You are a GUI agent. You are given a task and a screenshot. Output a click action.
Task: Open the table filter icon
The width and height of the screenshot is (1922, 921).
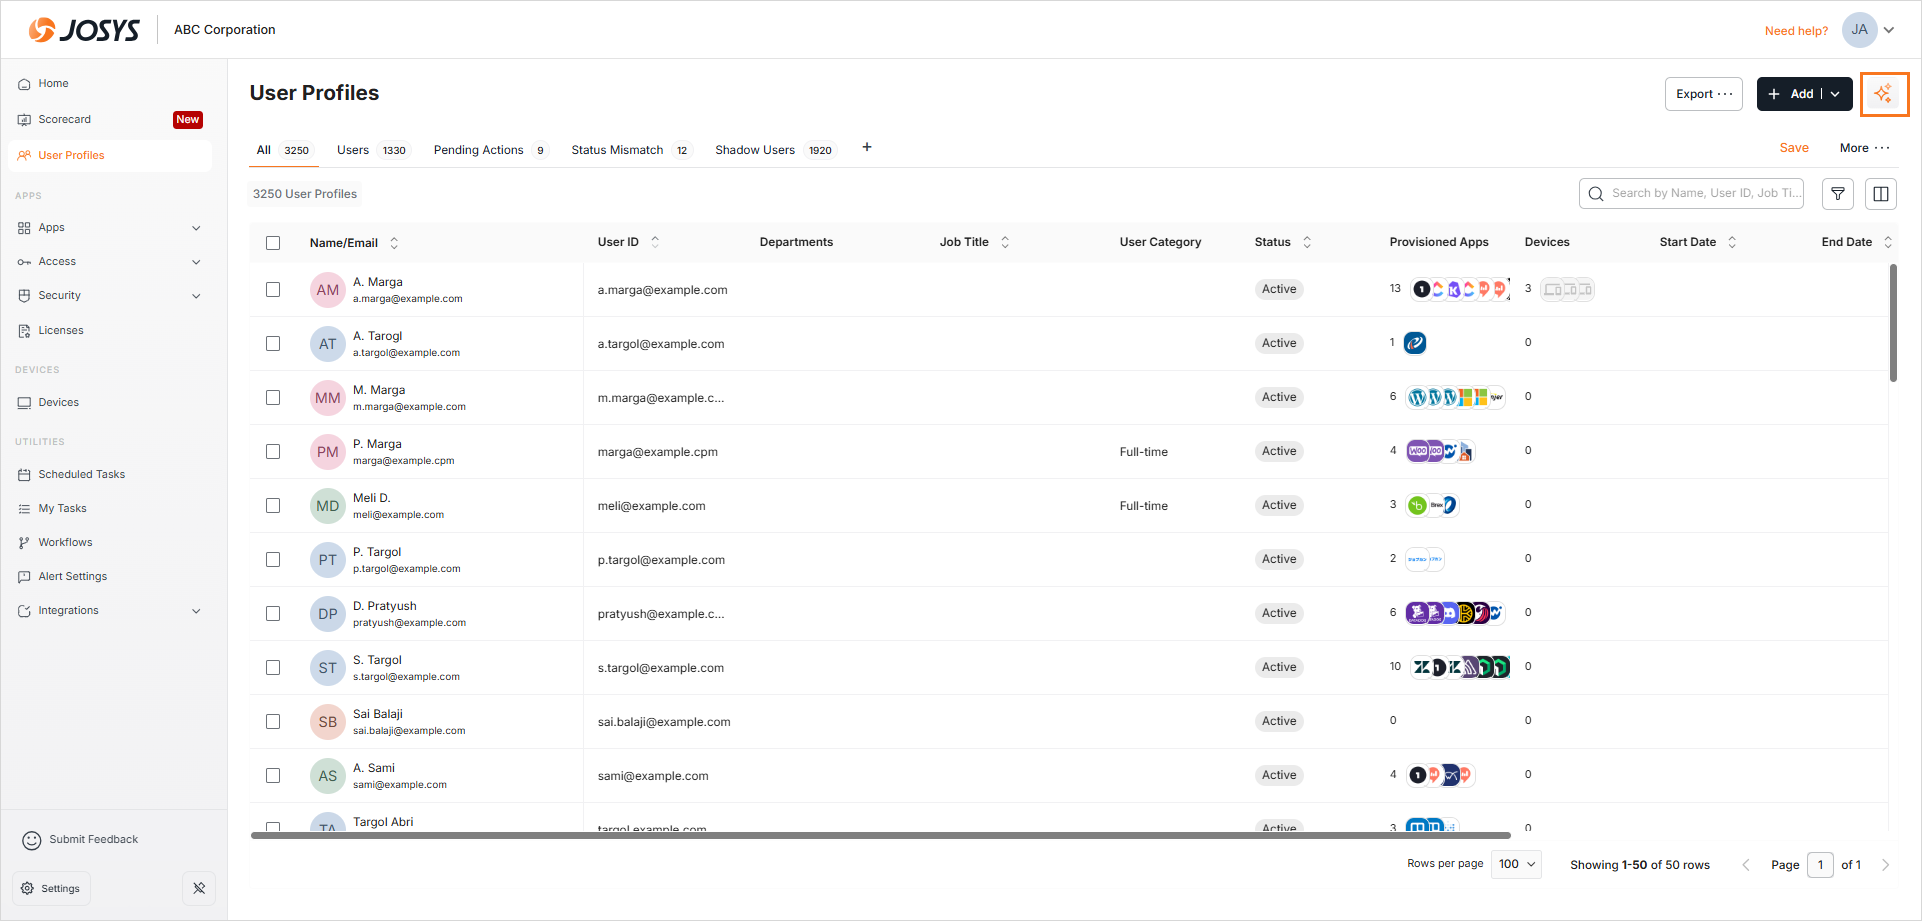click(1838, 194)
